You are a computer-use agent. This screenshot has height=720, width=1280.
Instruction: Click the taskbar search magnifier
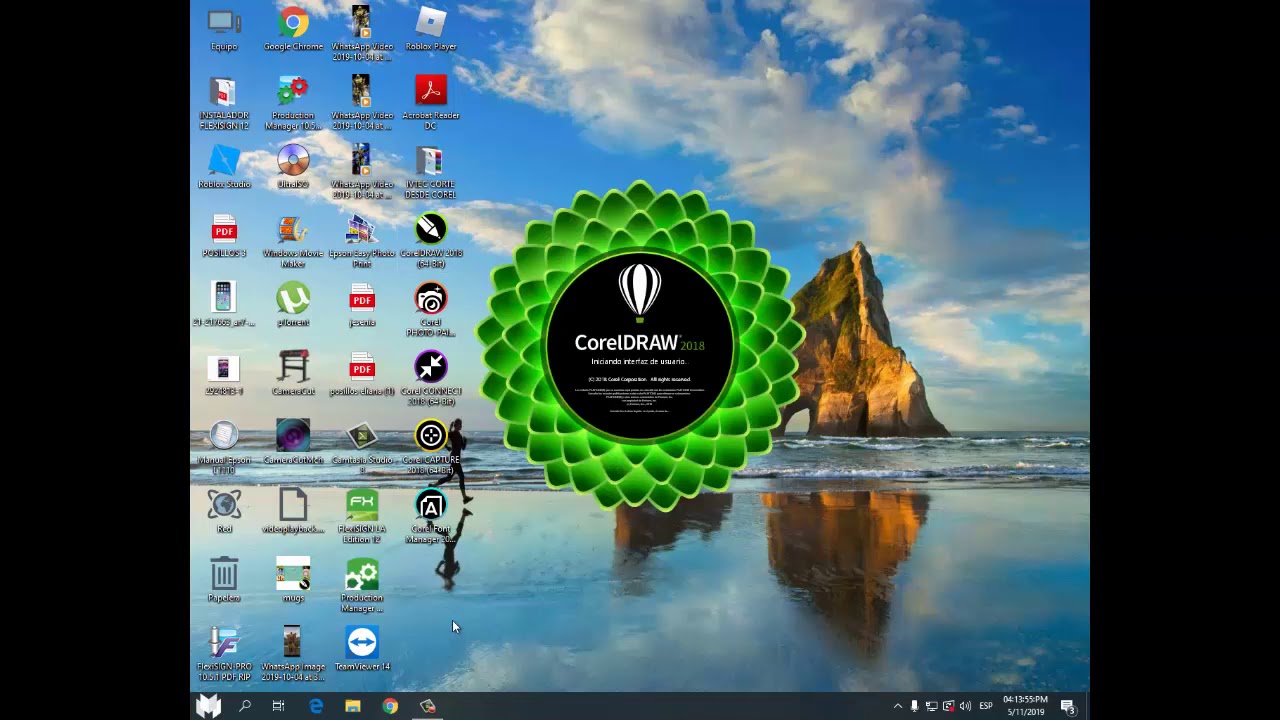(244, 706)
